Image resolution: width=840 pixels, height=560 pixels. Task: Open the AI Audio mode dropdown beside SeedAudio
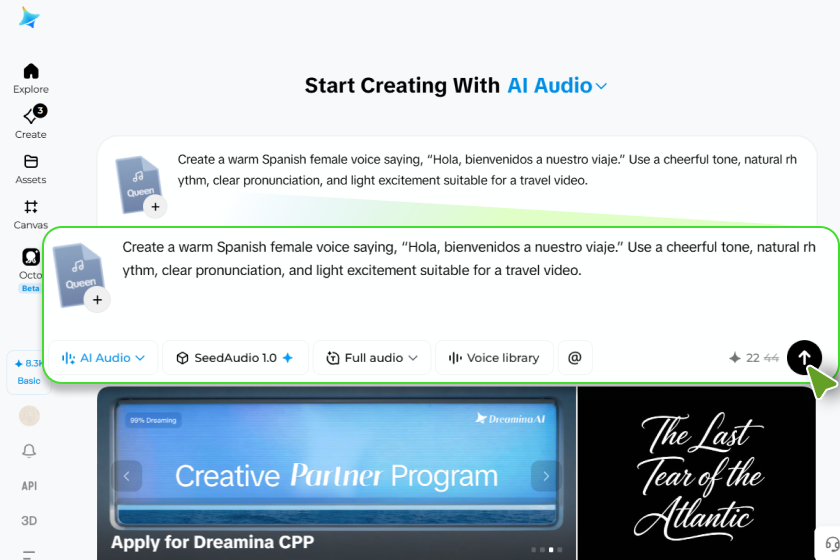click(103, 358)
